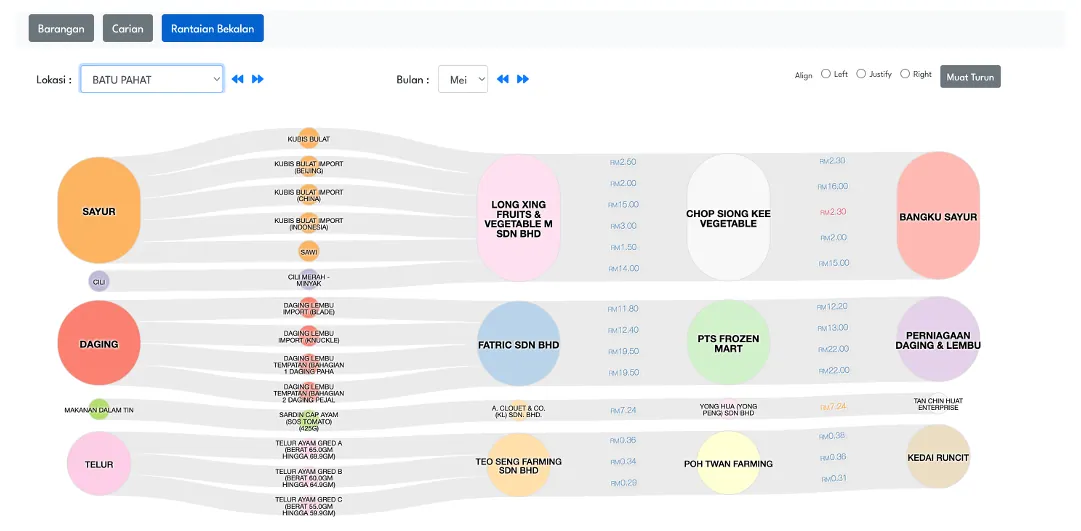Switch to the Carian tab
This screenshot has width=1081, height=531.
pos(128,28)
